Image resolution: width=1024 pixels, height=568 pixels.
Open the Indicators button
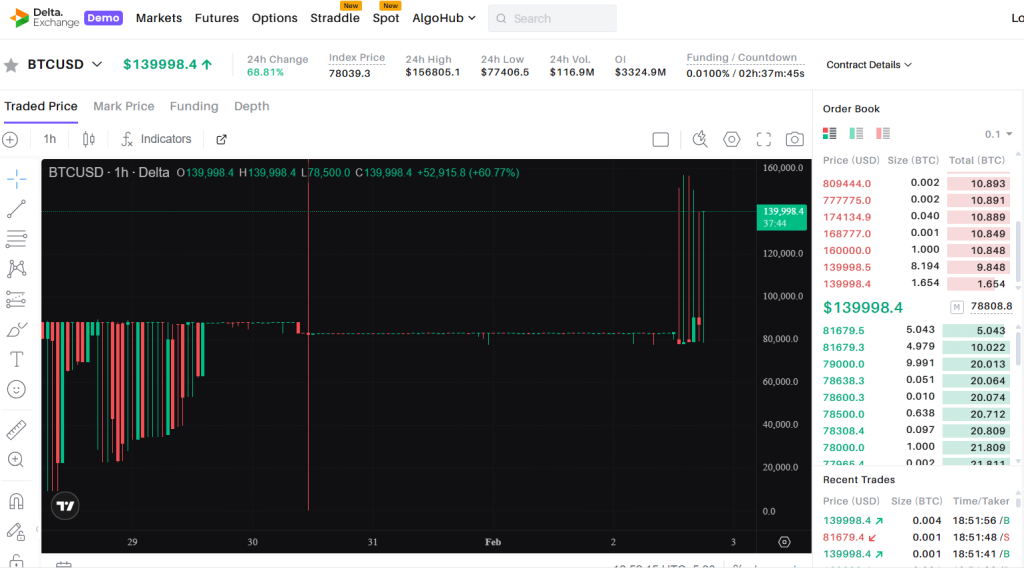pos(156,139)
